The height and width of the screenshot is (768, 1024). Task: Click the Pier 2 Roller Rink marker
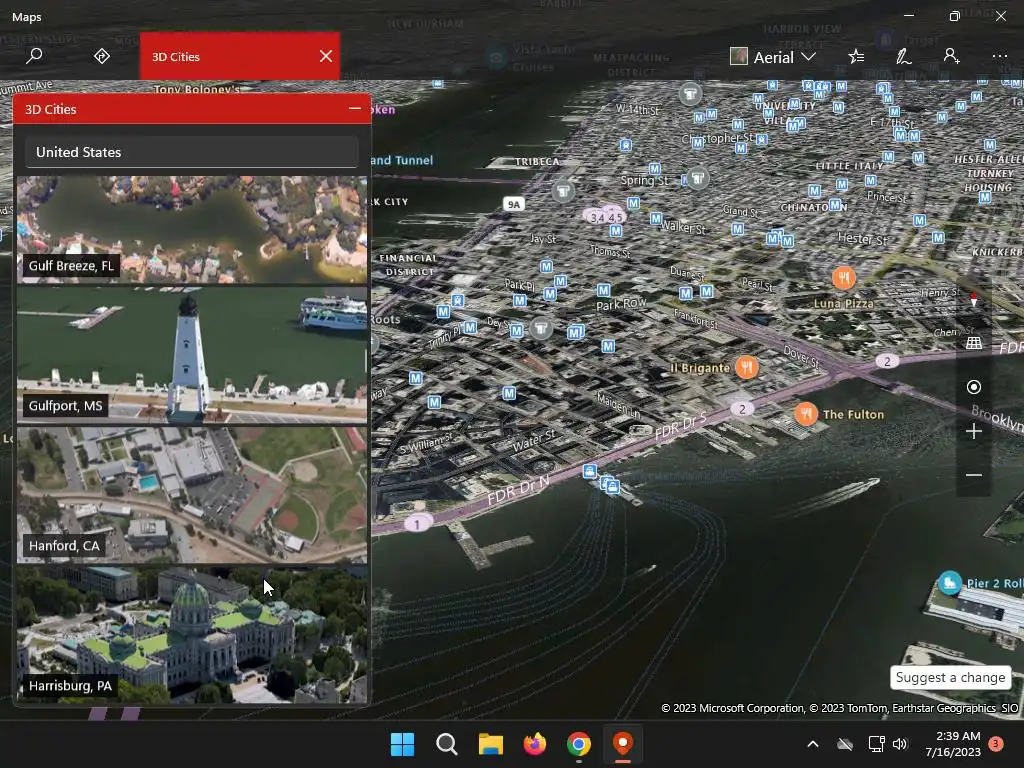click(x=949, y=583)
